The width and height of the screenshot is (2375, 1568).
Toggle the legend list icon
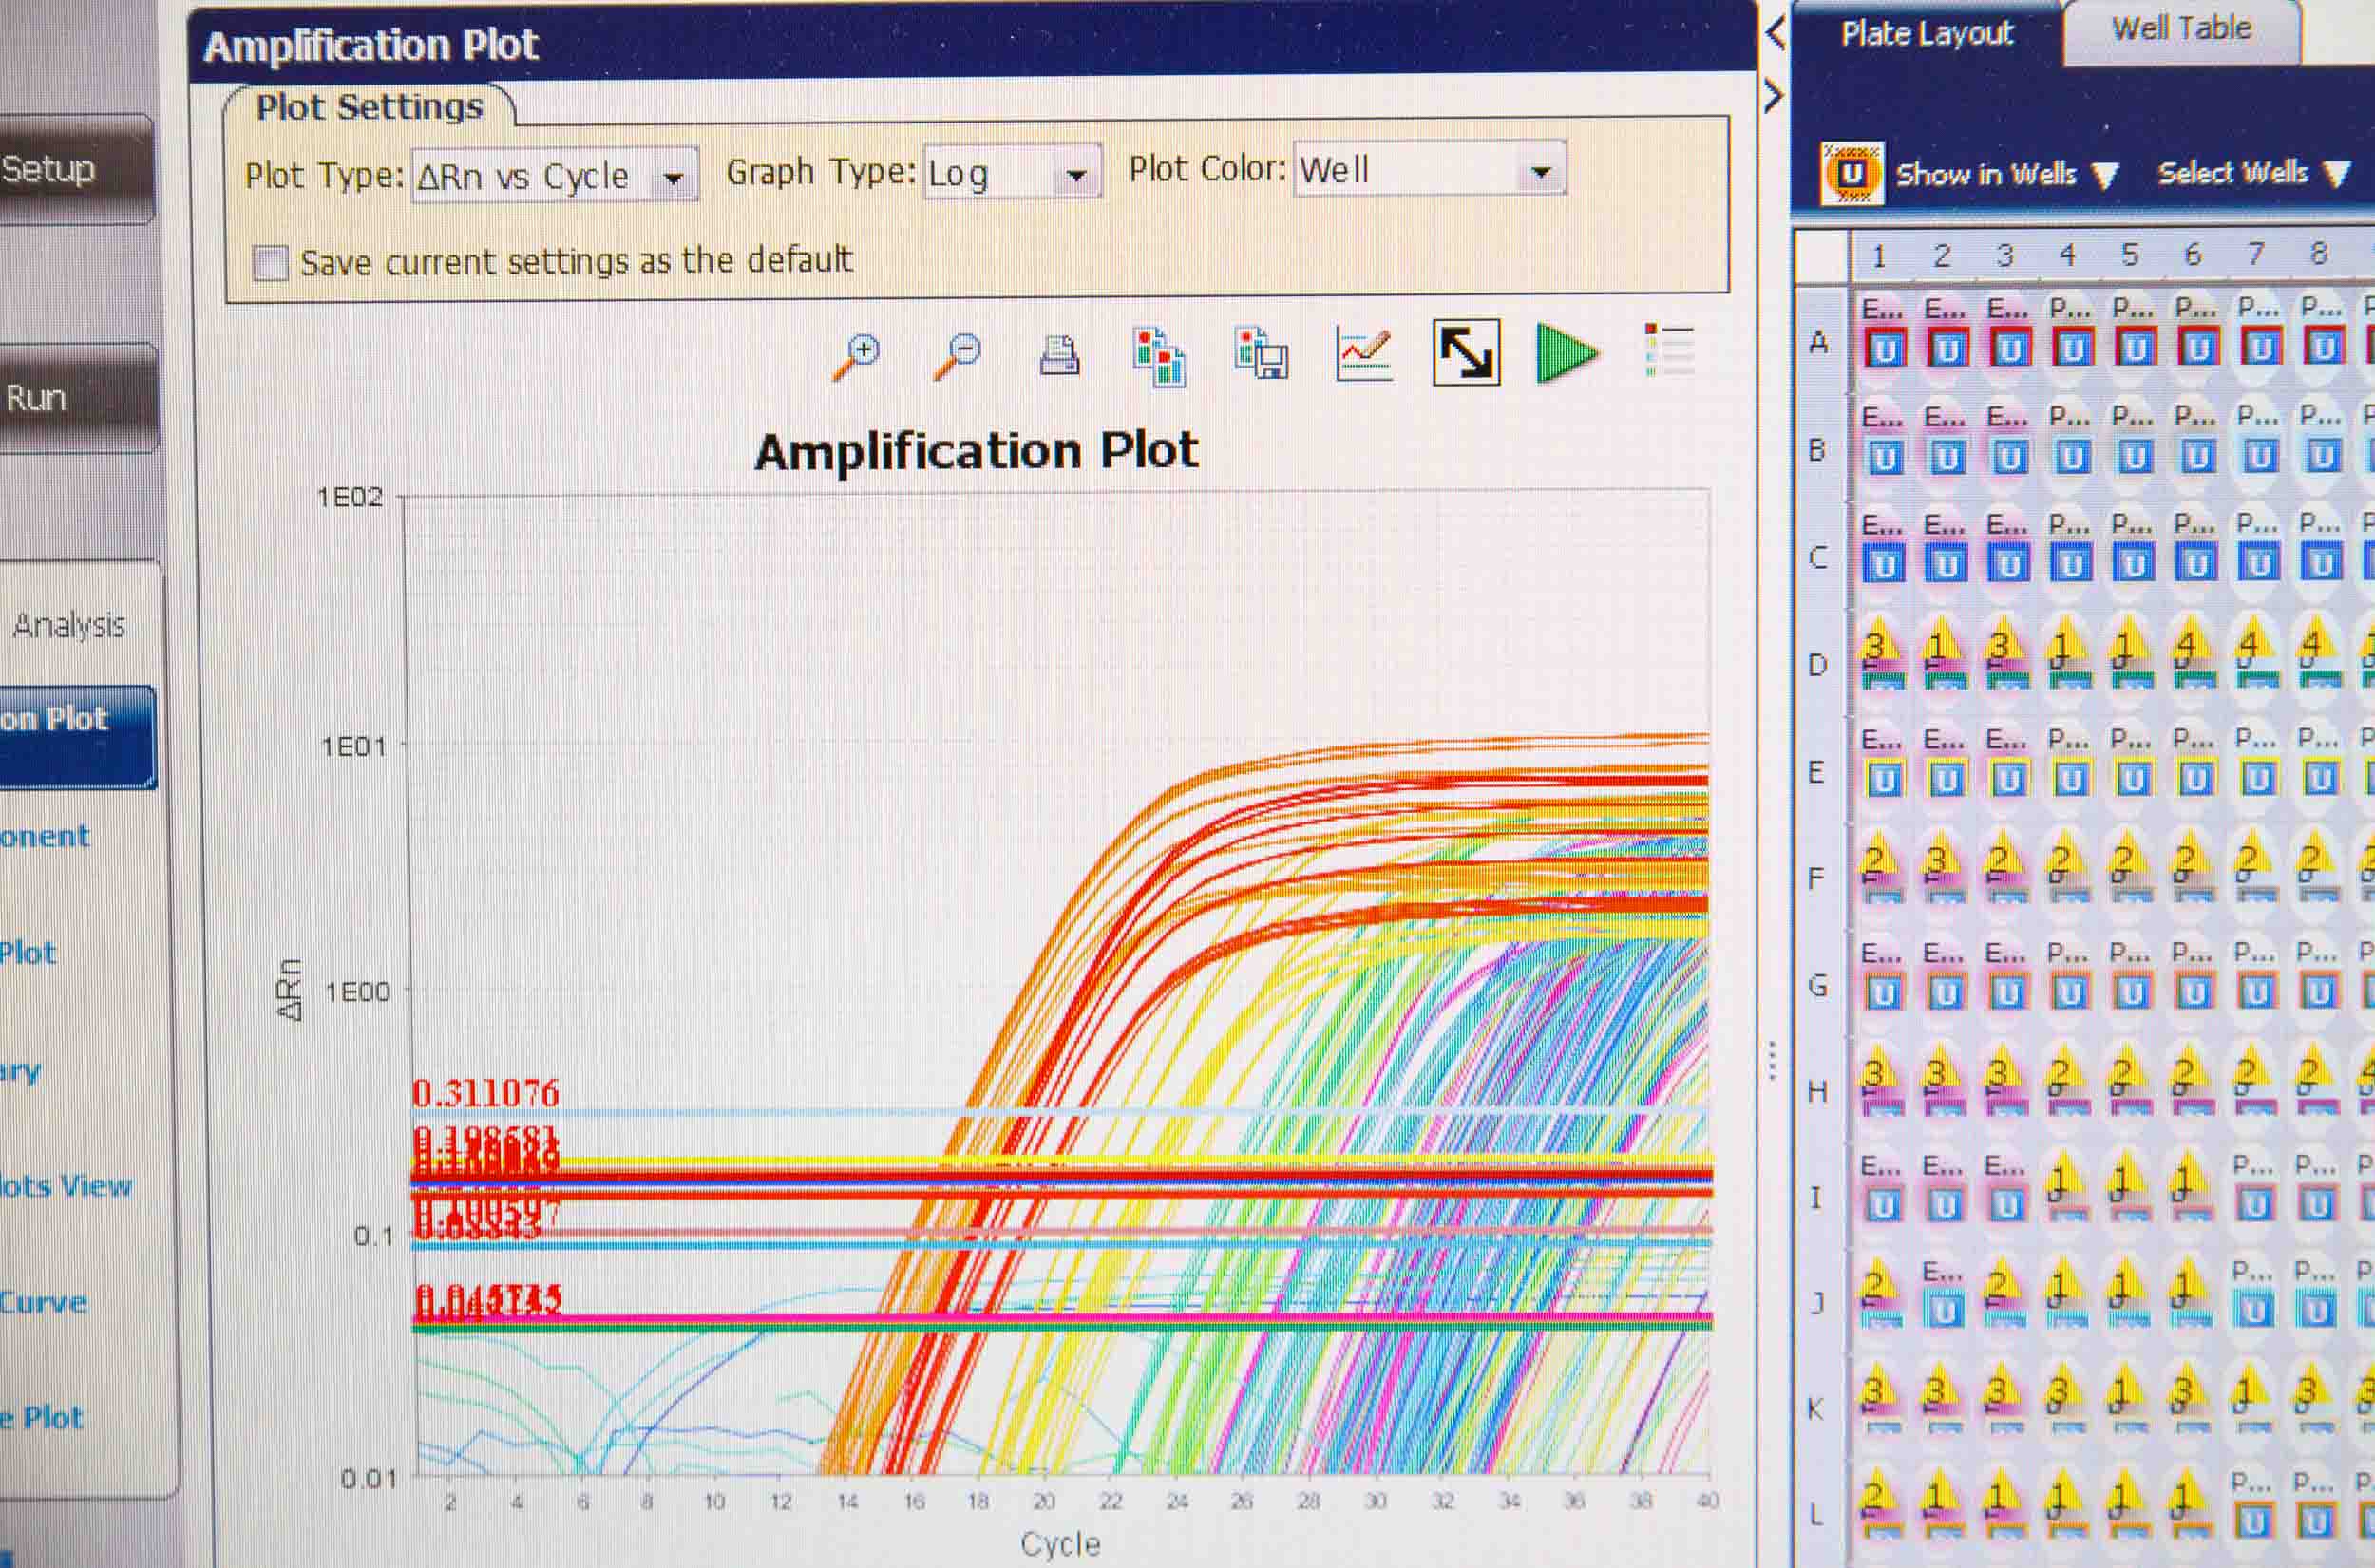click(1668, 350)
